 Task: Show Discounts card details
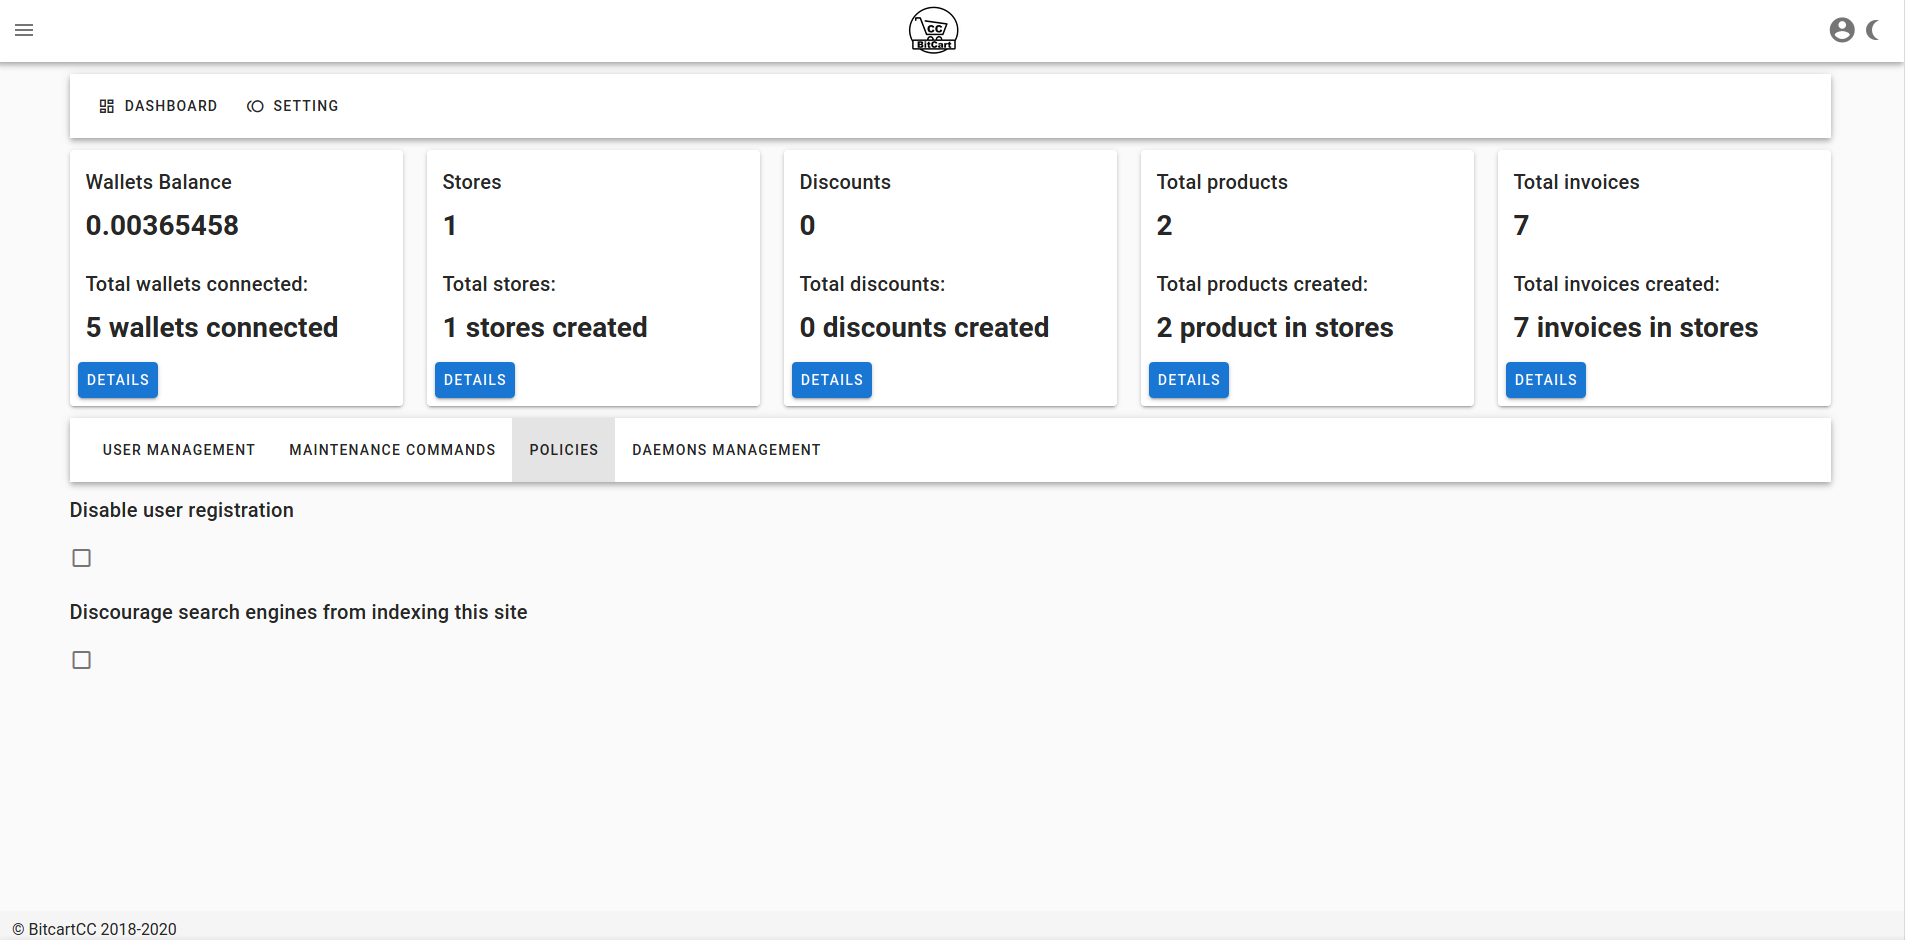tap(832, 380)
